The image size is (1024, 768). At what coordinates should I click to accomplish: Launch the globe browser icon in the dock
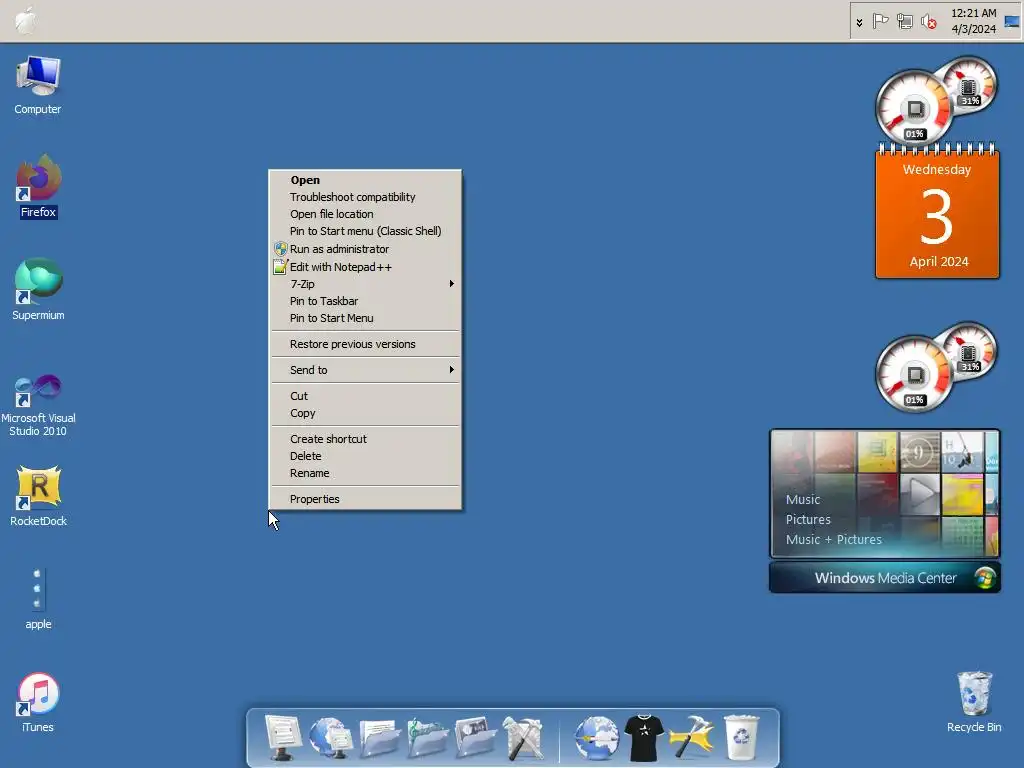(x=596, y=738)
